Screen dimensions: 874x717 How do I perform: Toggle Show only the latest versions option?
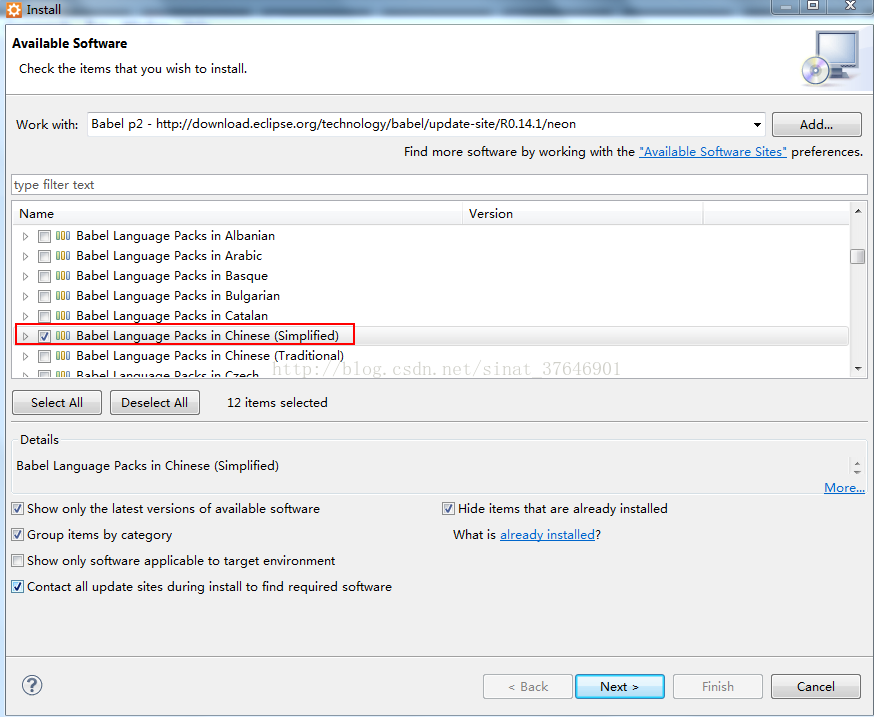pyautogui.click(x=18, y=508)
